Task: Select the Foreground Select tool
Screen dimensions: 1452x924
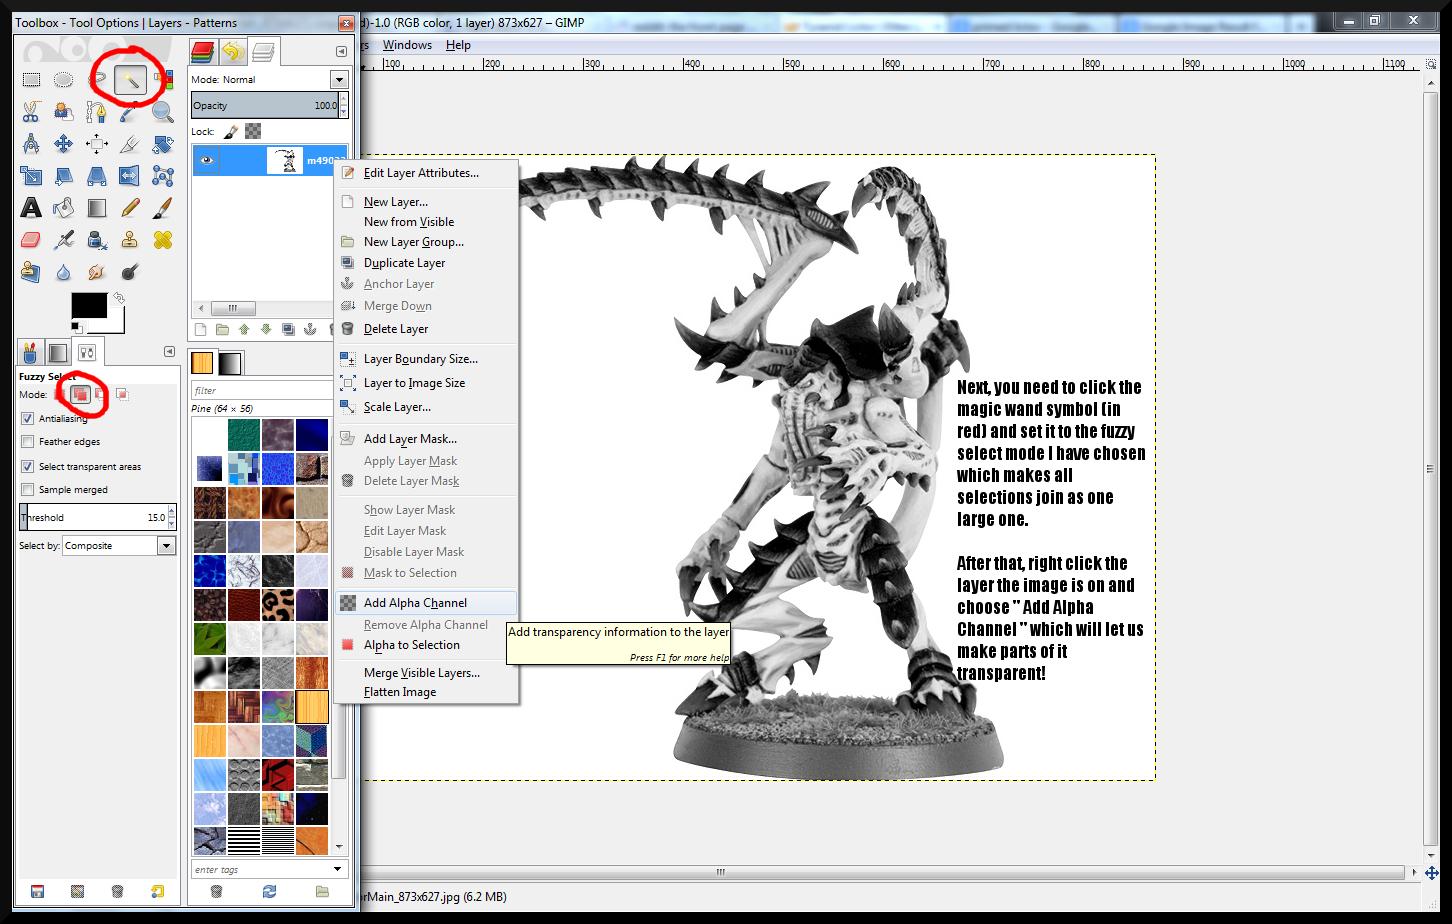Action: [x=64, y=112]
